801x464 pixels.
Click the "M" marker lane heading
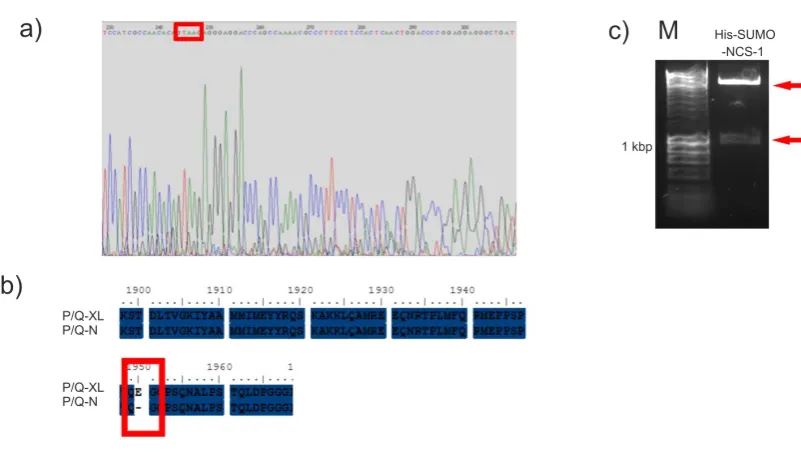tap(668, 31)
